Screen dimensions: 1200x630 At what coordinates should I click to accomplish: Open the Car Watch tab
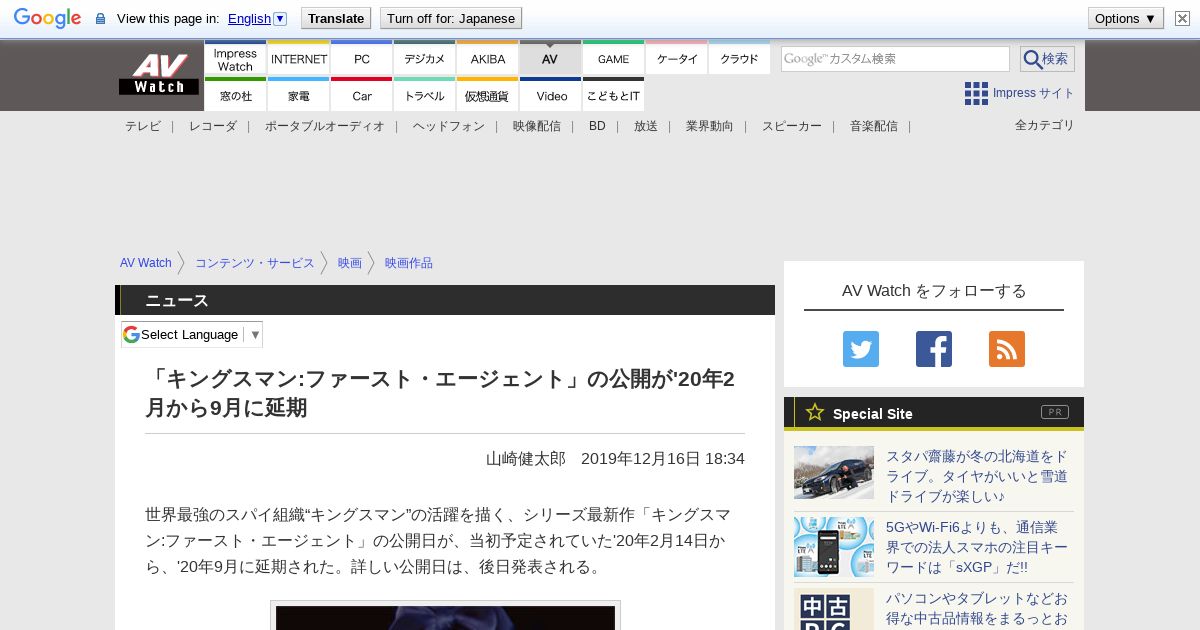pyautogui.click(x=361, y=95)
